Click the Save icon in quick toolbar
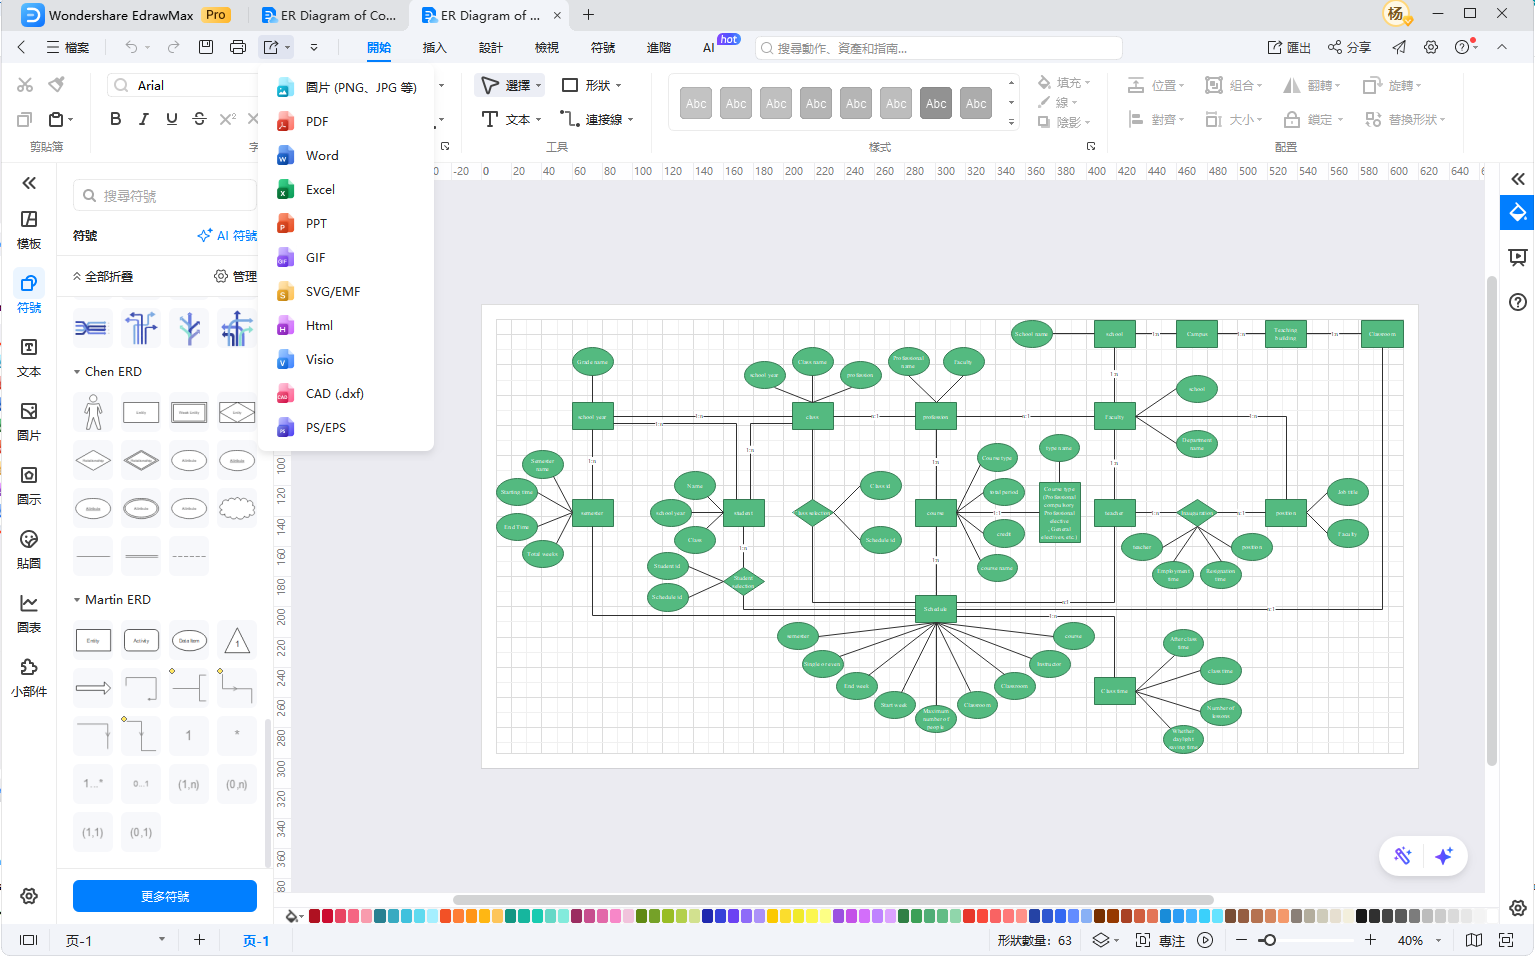 [x=206, y=47]
